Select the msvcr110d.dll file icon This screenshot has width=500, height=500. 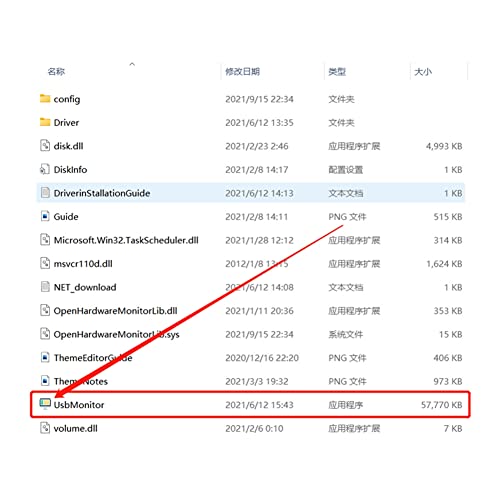tap(45, 263)
